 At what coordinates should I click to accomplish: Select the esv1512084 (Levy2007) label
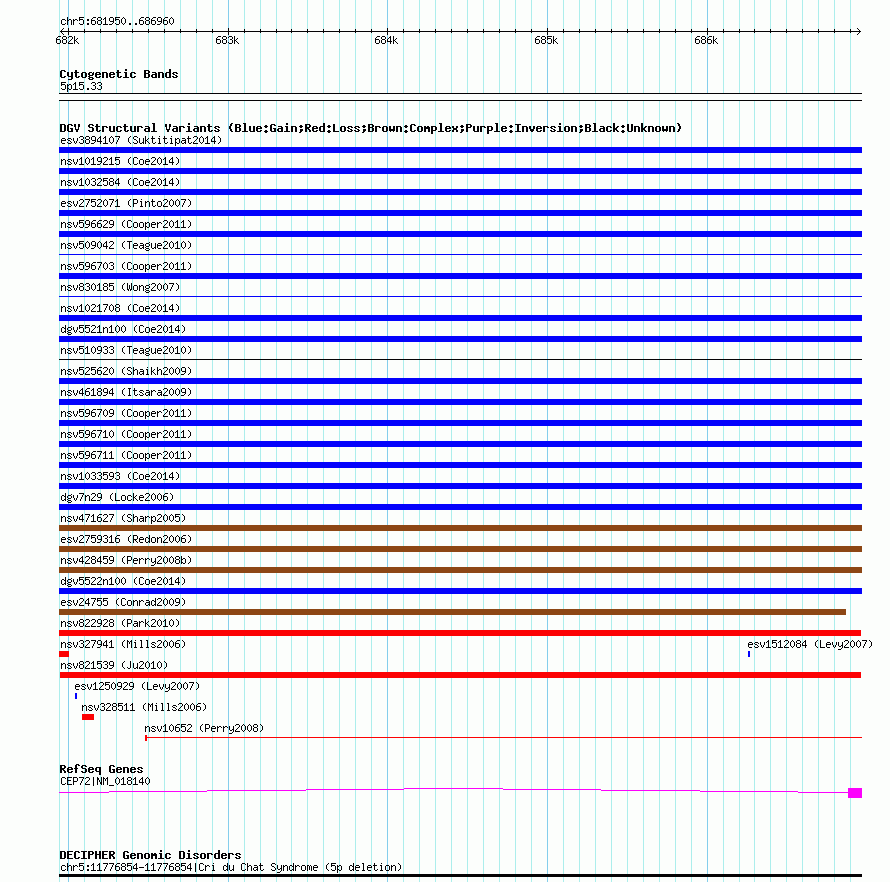810,644
